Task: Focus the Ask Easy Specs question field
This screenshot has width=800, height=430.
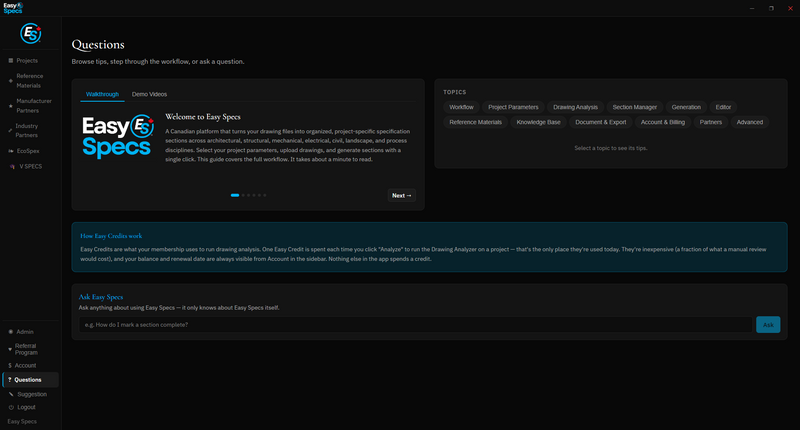Action: pyautogui.click(x=415, y=324)
